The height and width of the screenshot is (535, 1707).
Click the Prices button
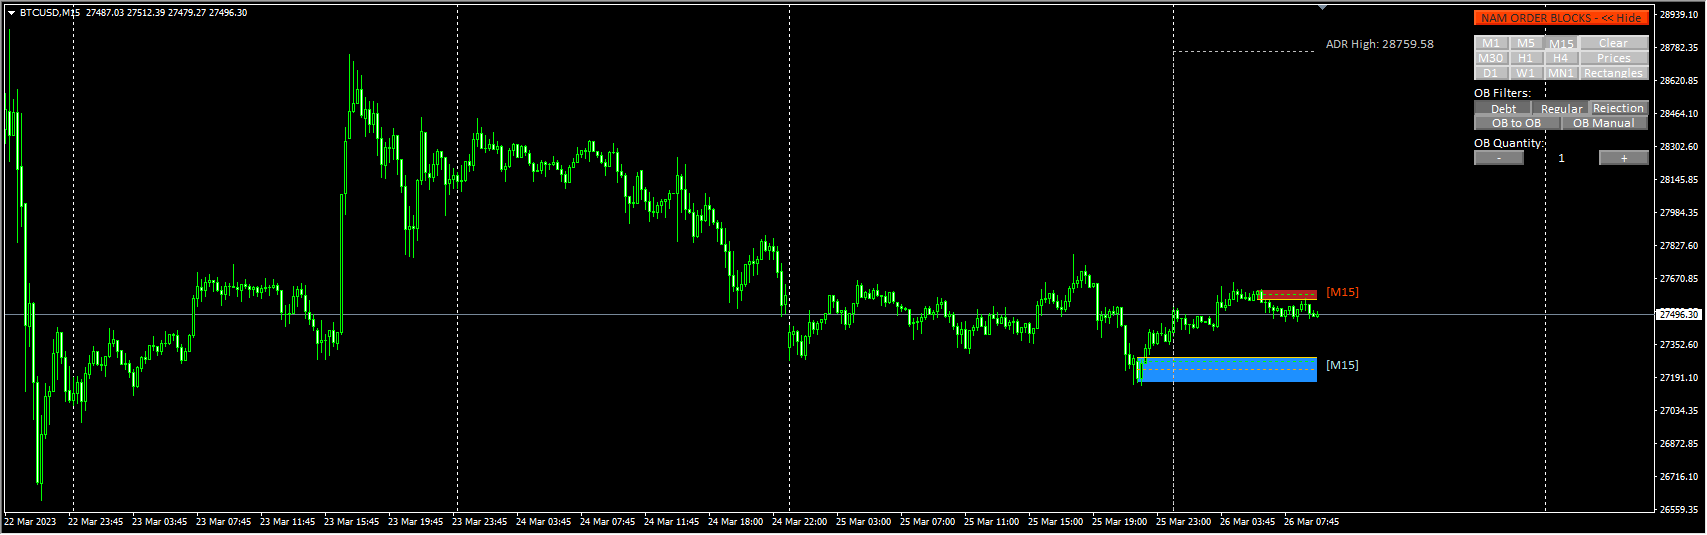click(1613, 58)
